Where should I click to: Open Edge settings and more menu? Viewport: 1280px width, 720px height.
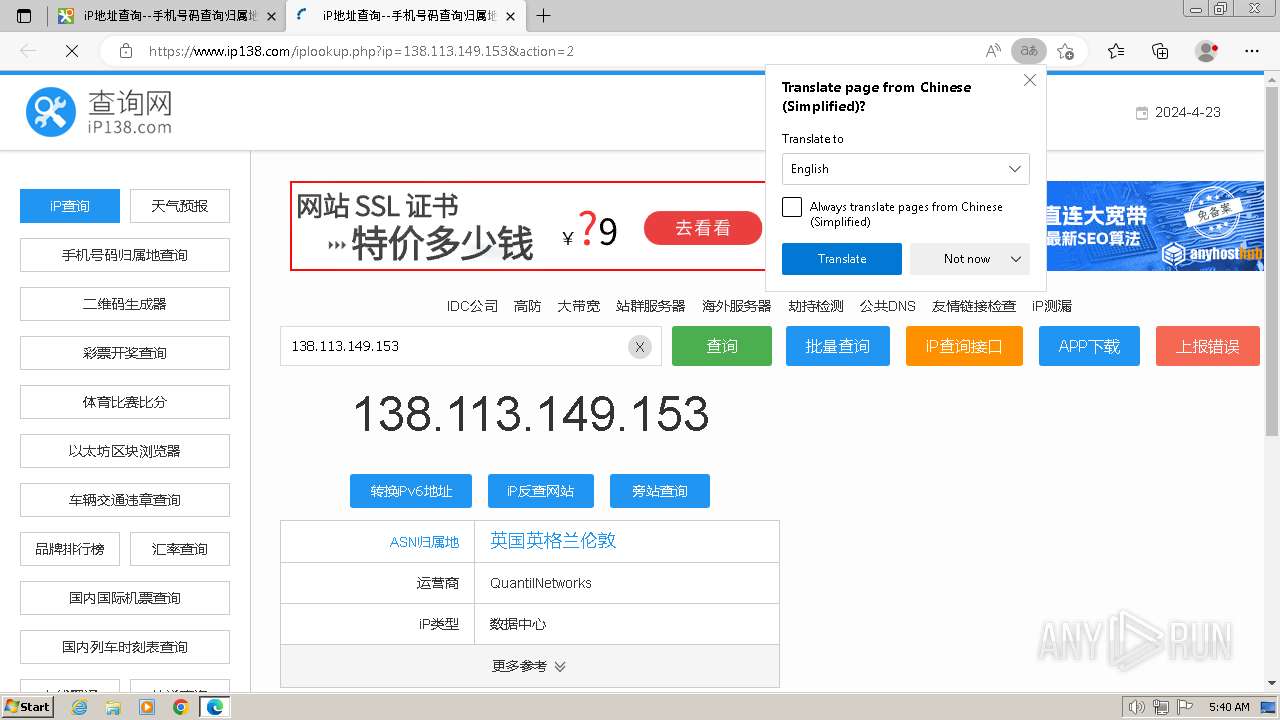pyautogui.click(x=1252, y=51)
